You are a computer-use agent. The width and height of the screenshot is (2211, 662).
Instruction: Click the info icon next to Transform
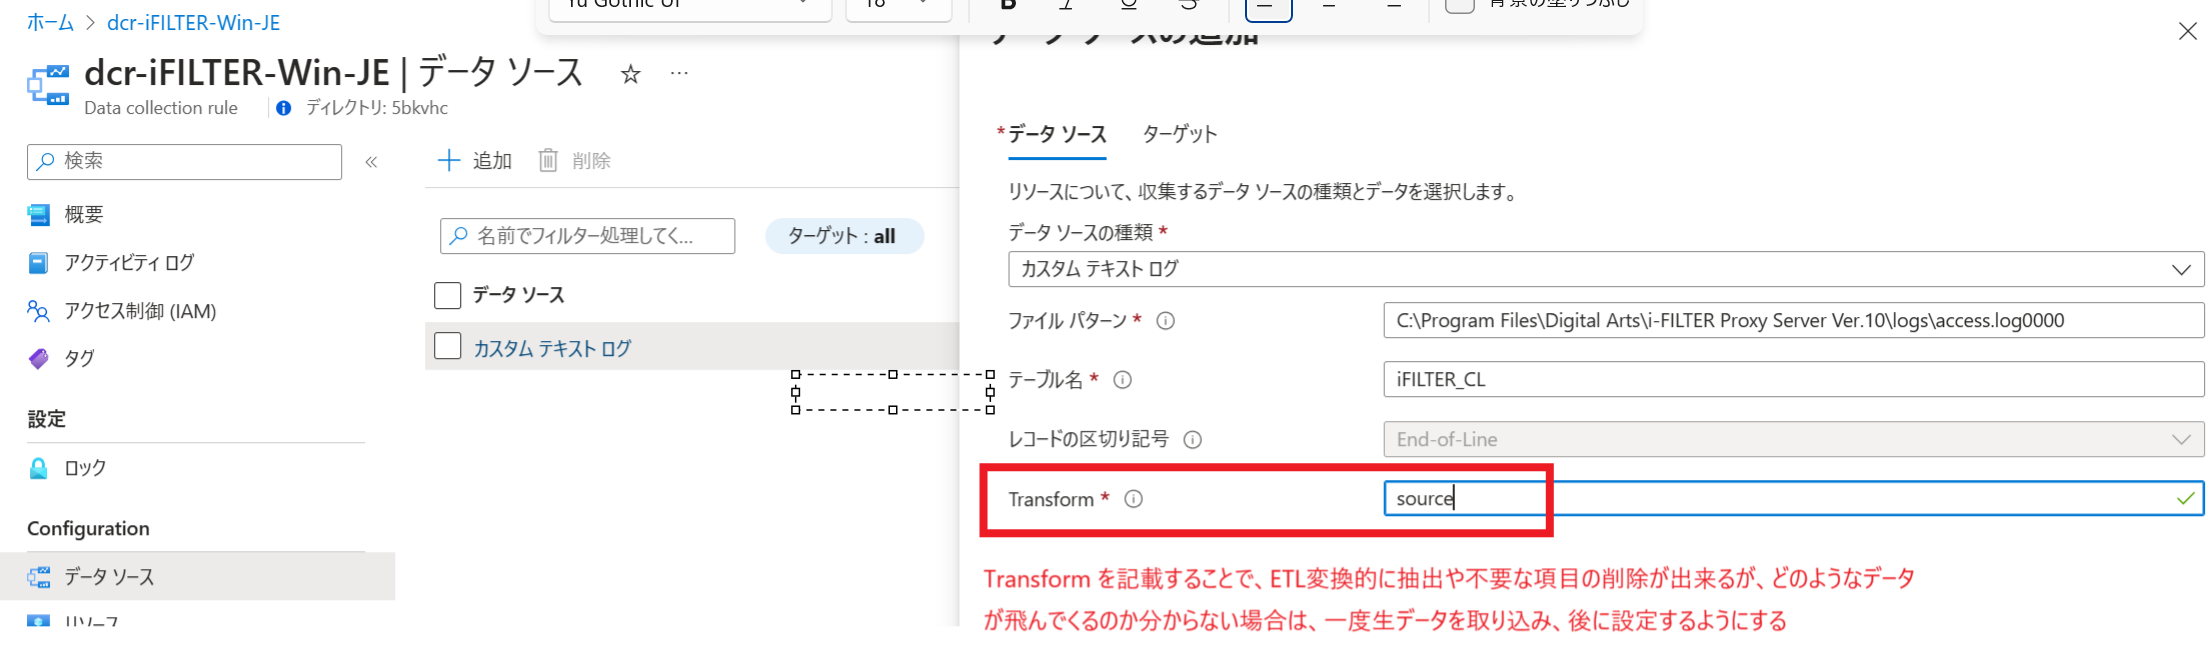click(1133, 499)
